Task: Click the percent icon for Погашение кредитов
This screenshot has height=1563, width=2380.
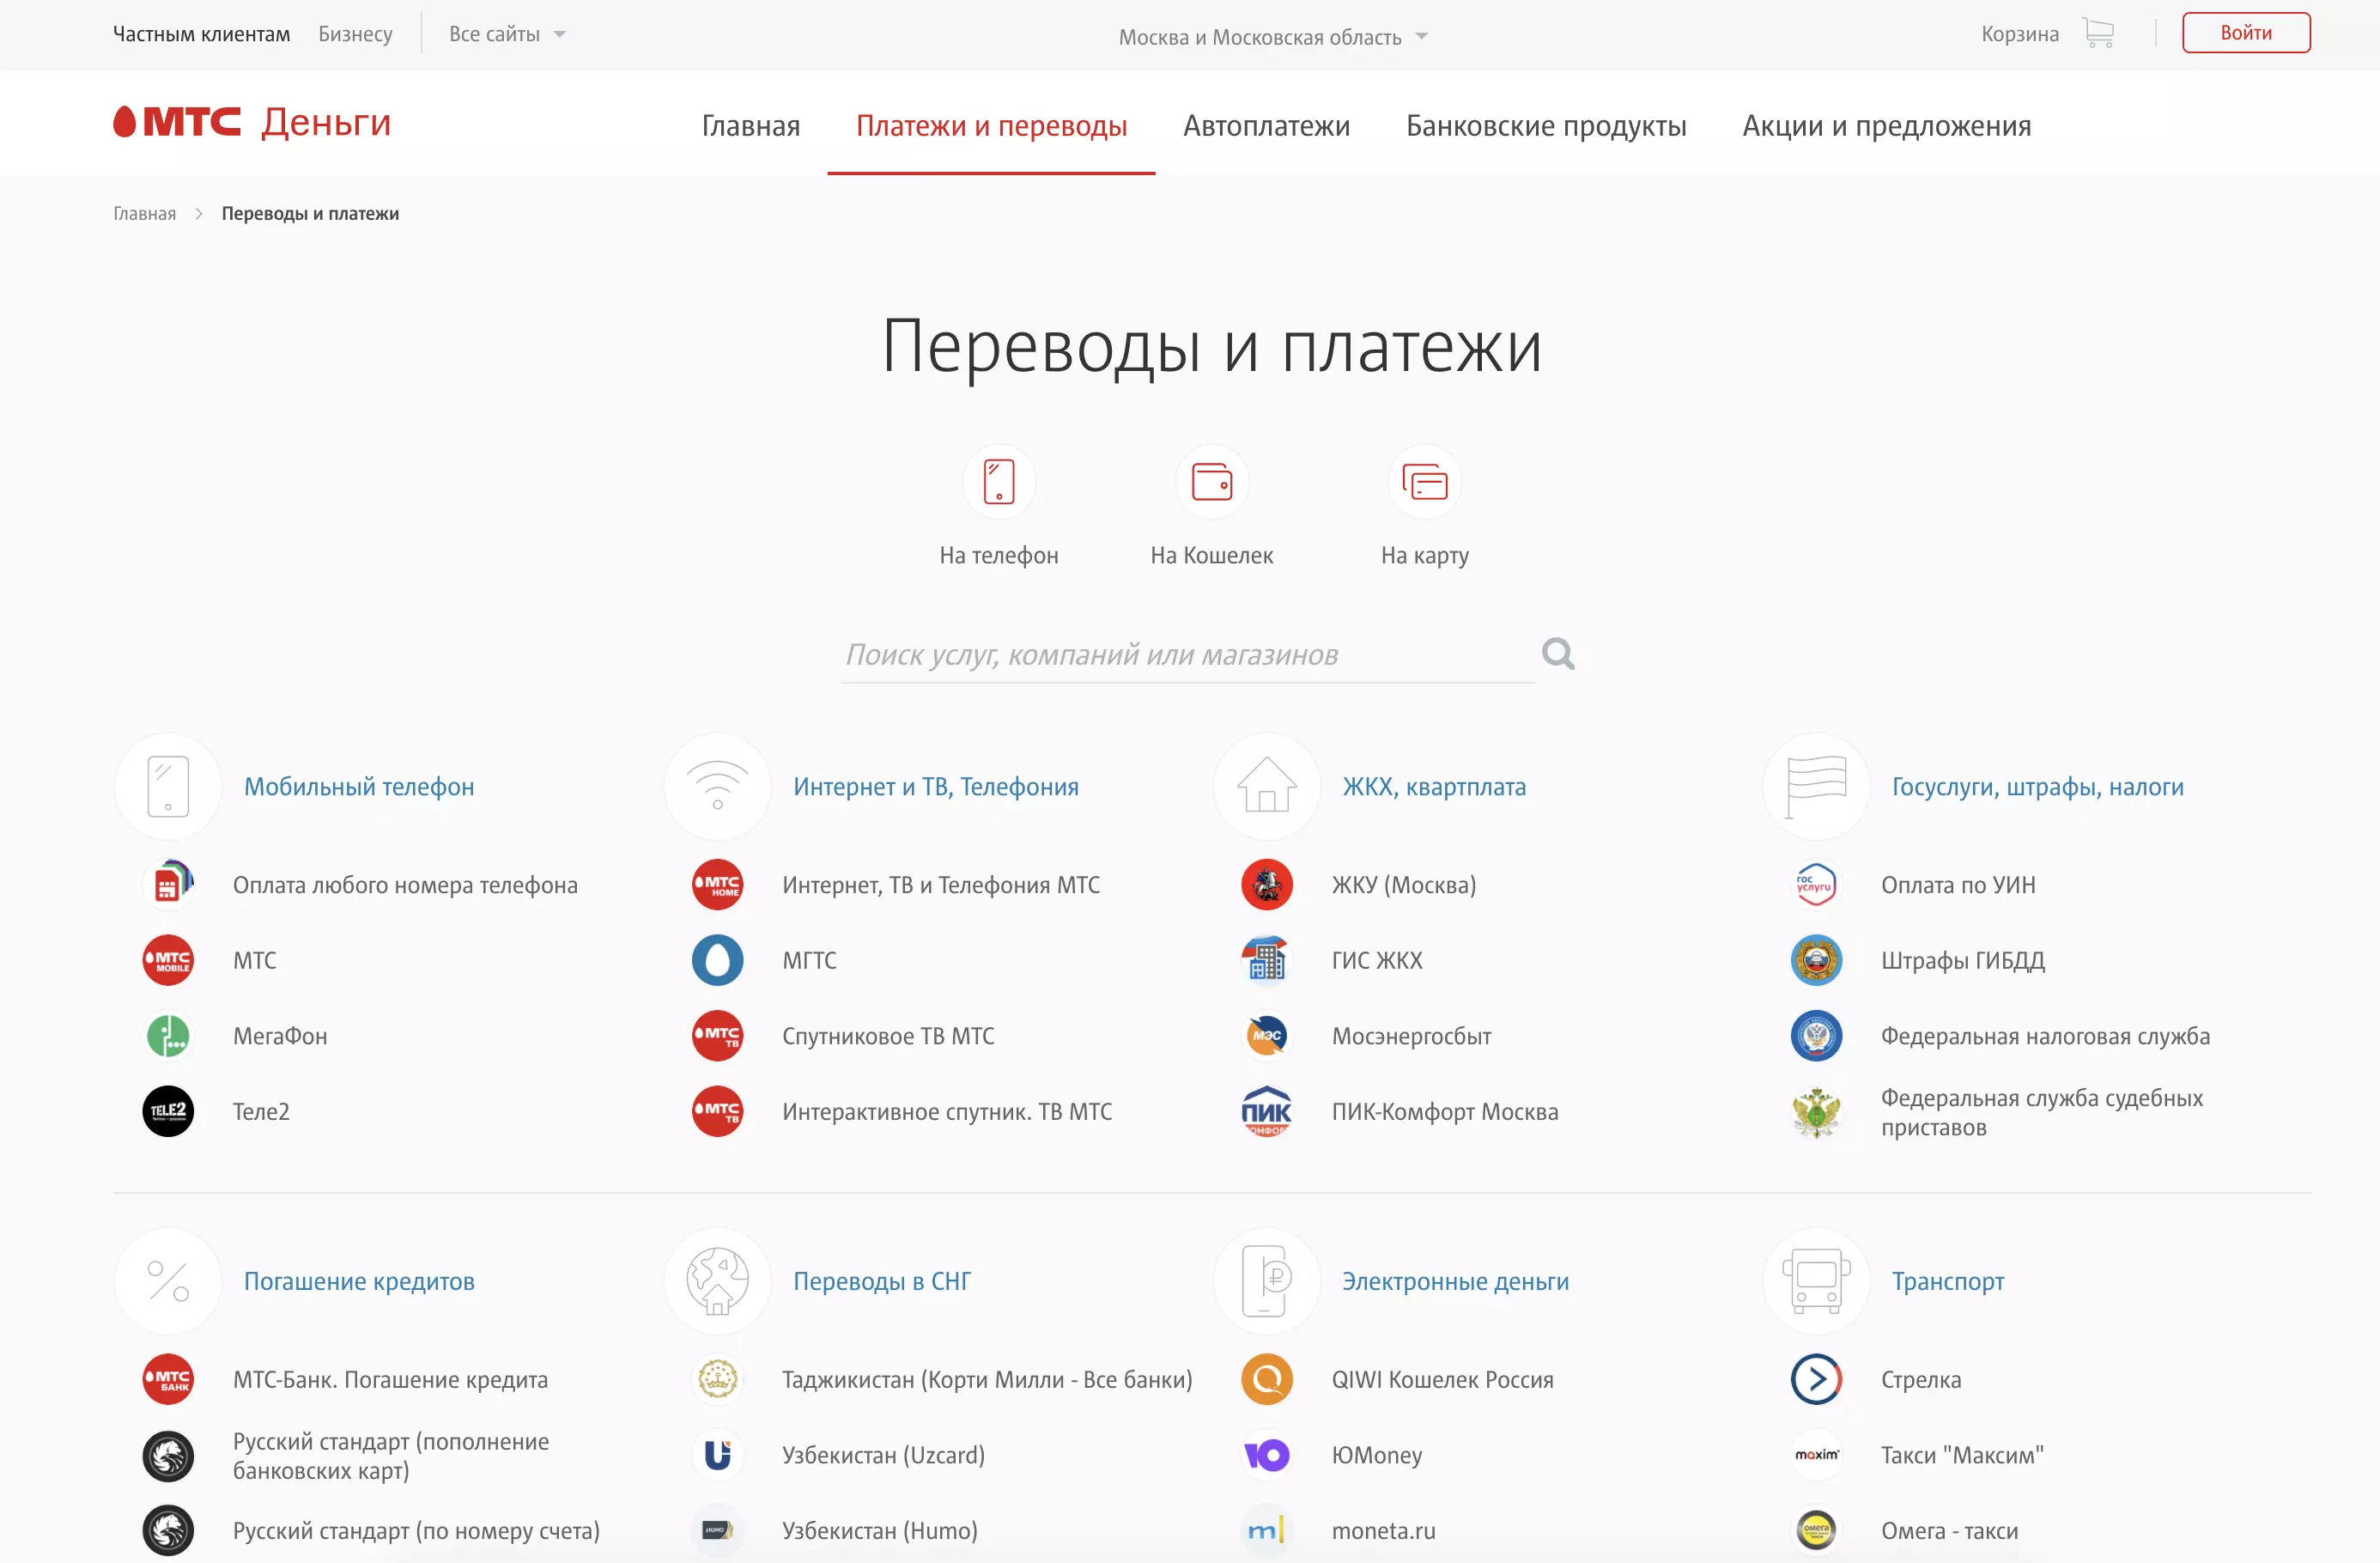Action: click(168, 1281)
